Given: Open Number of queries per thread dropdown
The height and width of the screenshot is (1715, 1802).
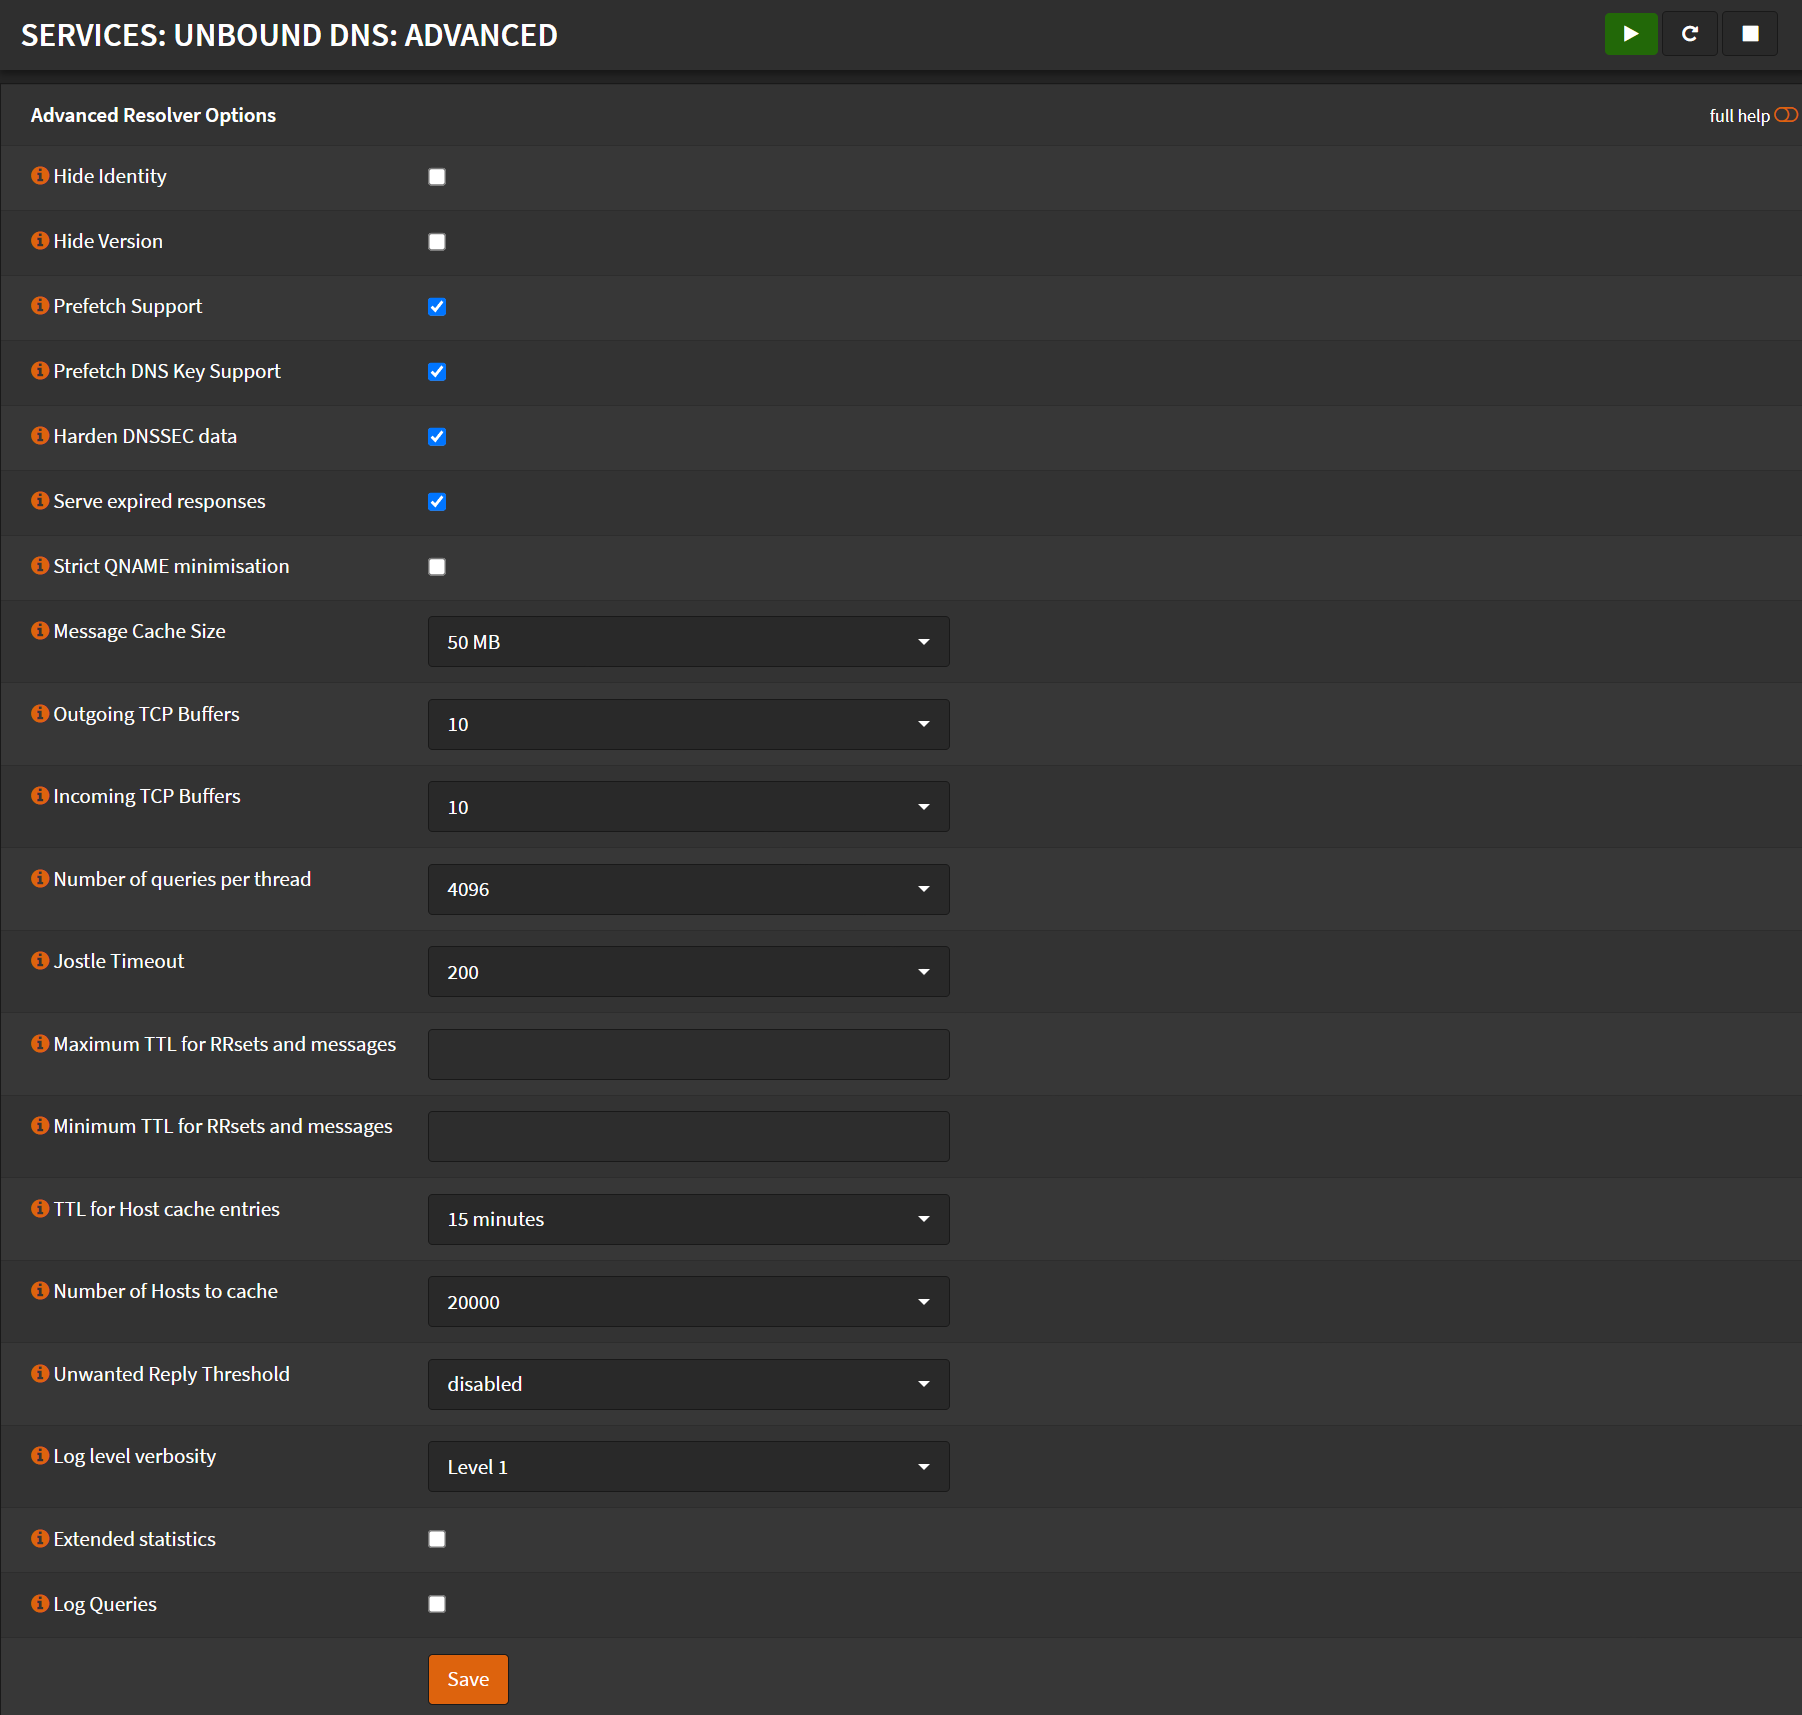Looking at the screenshot, I should point(688,889).
